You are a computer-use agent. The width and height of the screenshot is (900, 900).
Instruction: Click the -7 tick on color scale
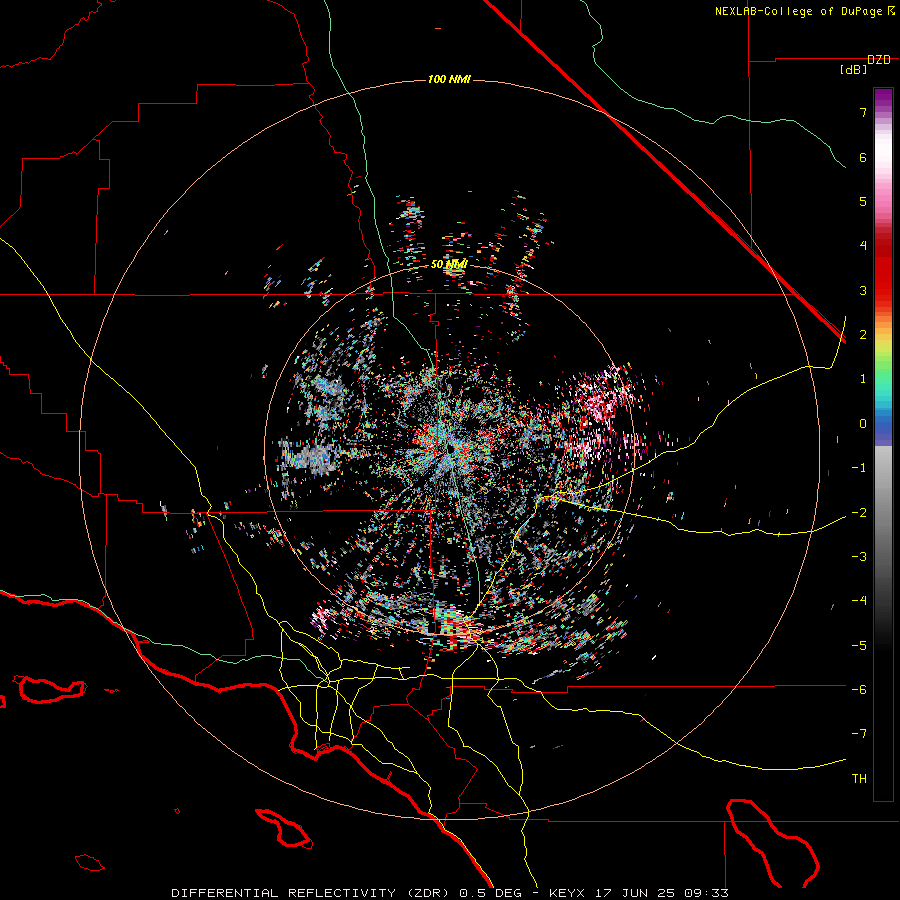(859, 734)
